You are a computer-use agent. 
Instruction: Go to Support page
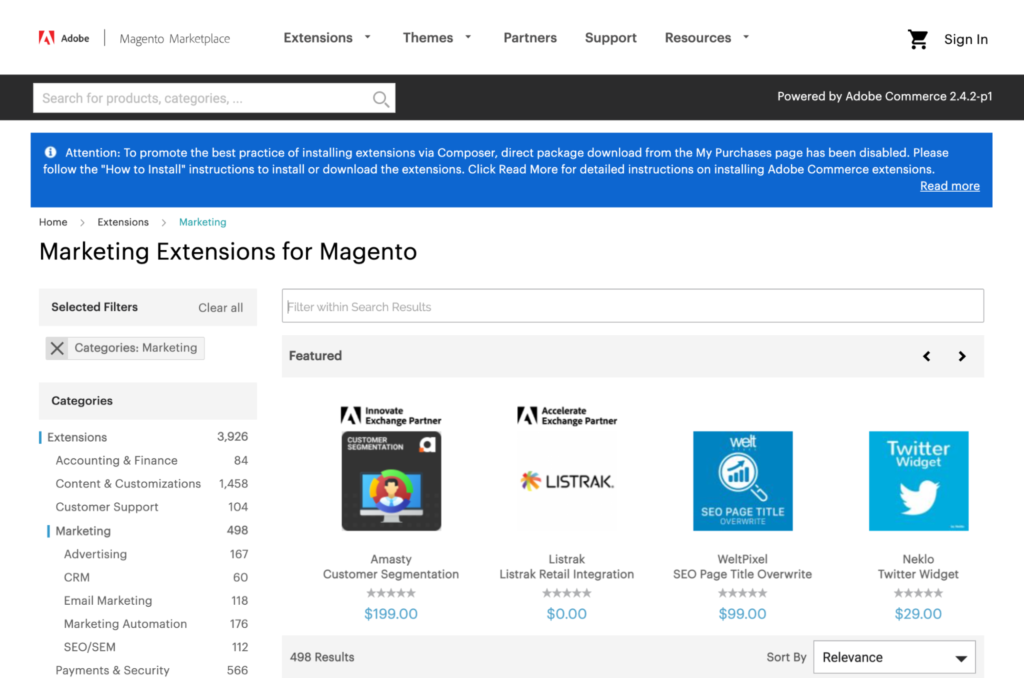(611, 38)
